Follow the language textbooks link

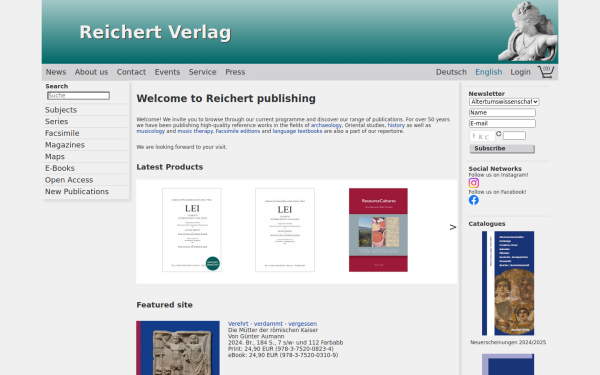297,131
